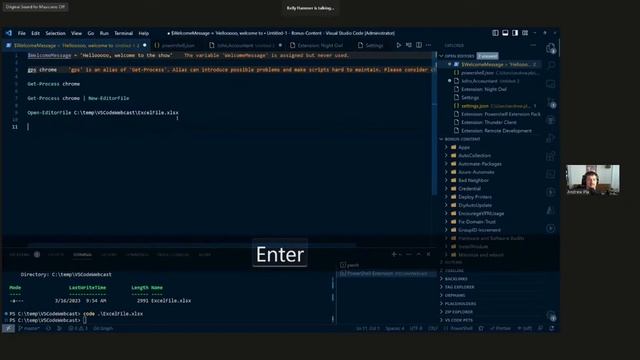Expand the EncourageVPNUsage folder
The height and width of the screenshot is (360, 640).
coord(481,213)
